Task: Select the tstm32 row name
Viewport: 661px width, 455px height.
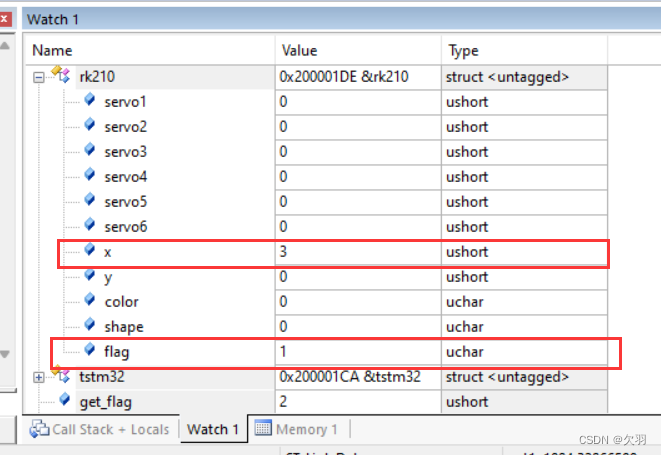Action: pyautogui.click(x=102, y=377)
